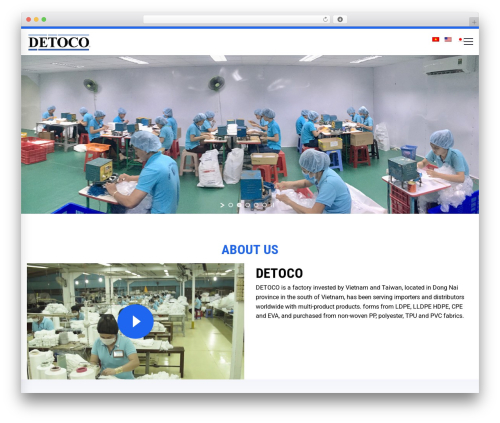Click the DETOCO logo in the header
The height and width of the screenshot is (423, 500).
59,42
